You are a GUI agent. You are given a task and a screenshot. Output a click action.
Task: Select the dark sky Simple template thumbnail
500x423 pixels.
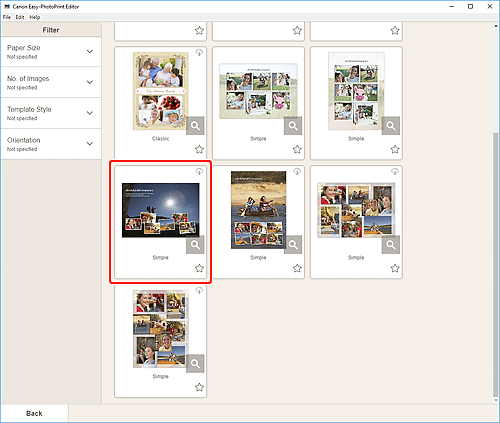point(161,210)
